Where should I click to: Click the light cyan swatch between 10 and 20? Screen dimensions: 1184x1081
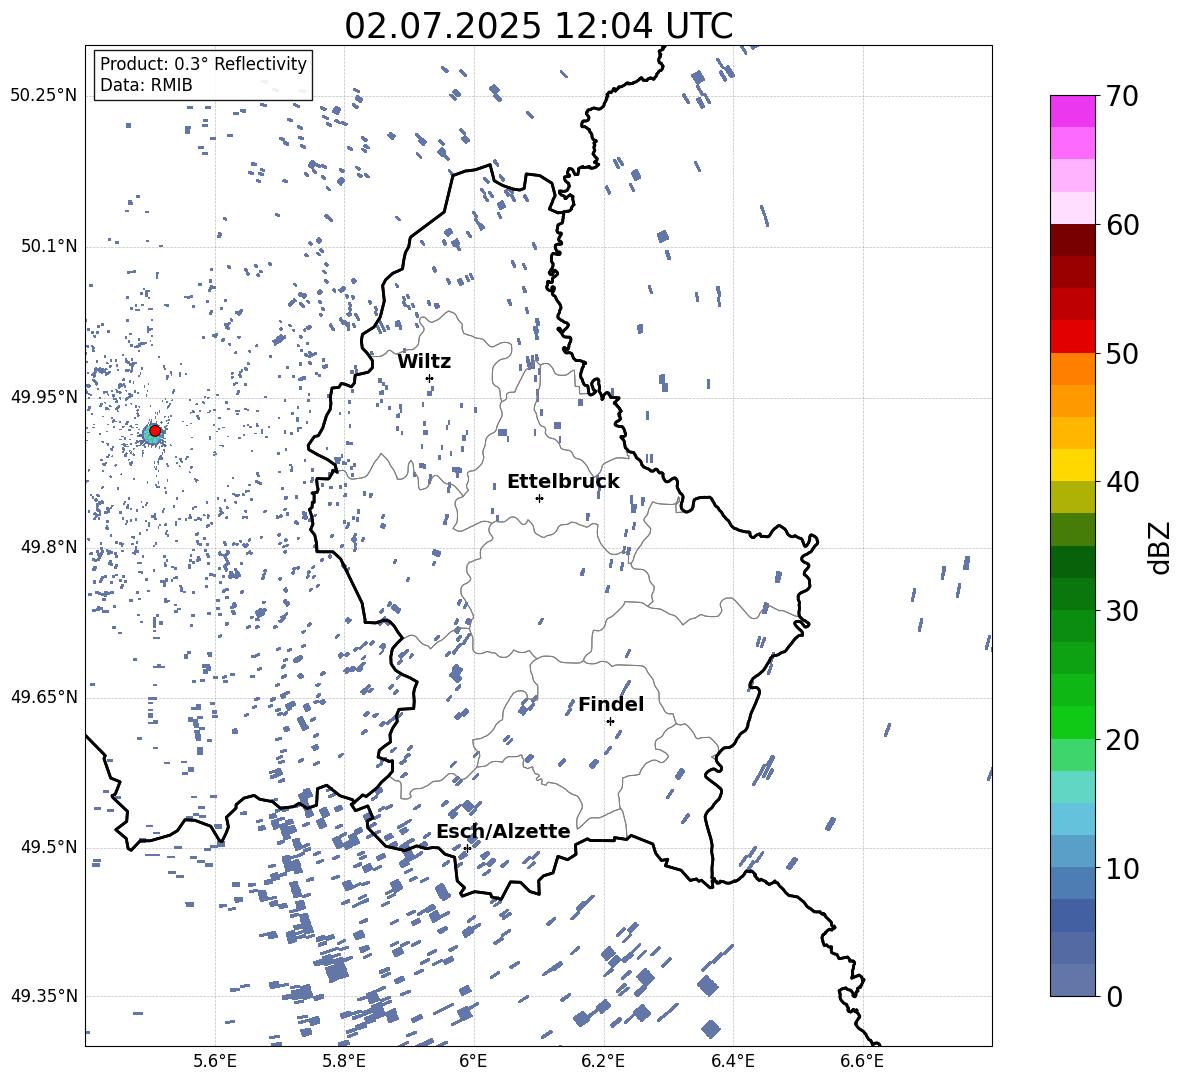(1073, 787)
